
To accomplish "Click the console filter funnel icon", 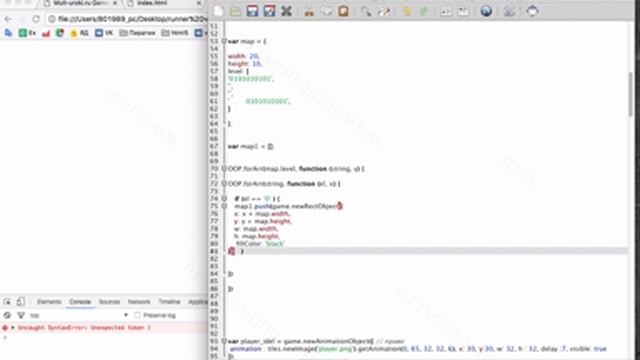I will click(21, 315).
